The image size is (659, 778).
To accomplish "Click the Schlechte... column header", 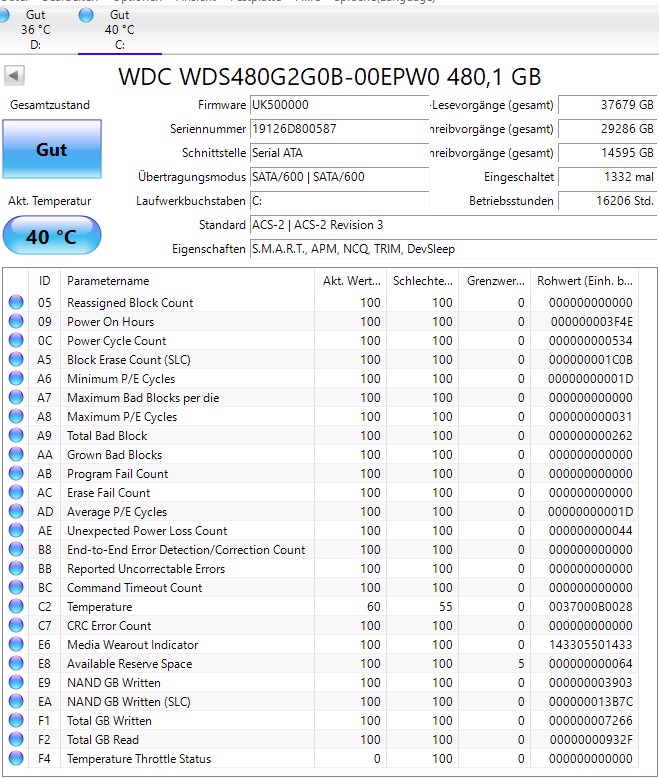I will (x=423, y=281).
